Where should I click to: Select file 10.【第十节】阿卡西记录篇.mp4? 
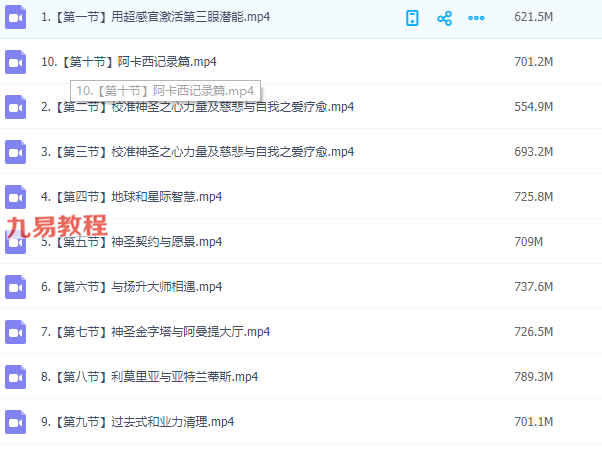[129, 62]
